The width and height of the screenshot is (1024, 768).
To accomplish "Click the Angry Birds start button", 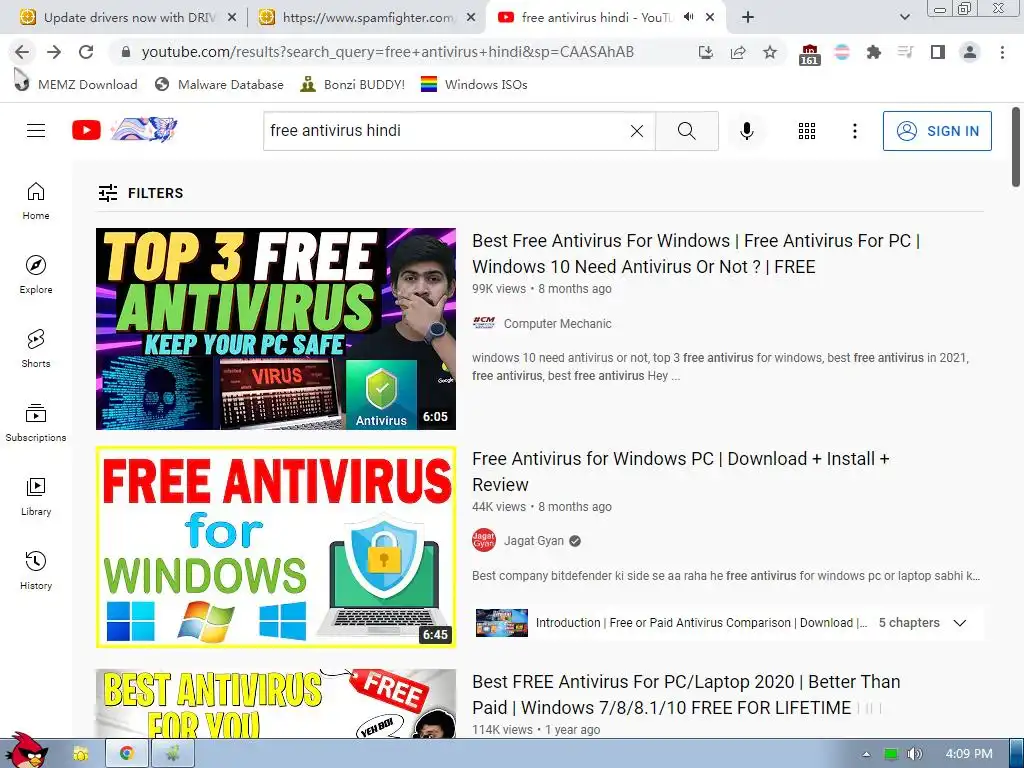I will (25, 751).
